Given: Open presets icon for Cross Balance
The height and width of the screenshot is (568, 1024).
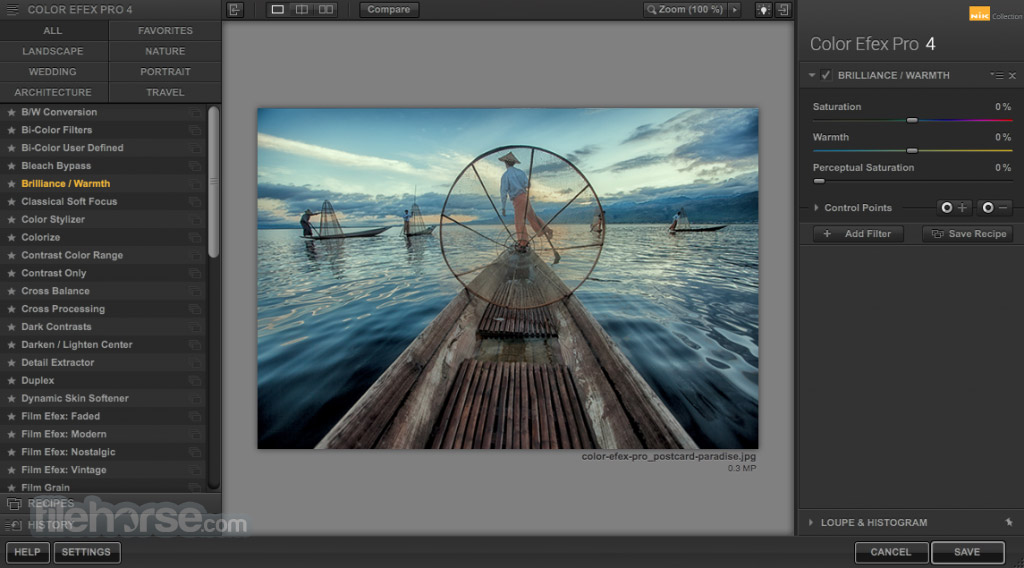Looking at the screenshot, I should (195, 291).
